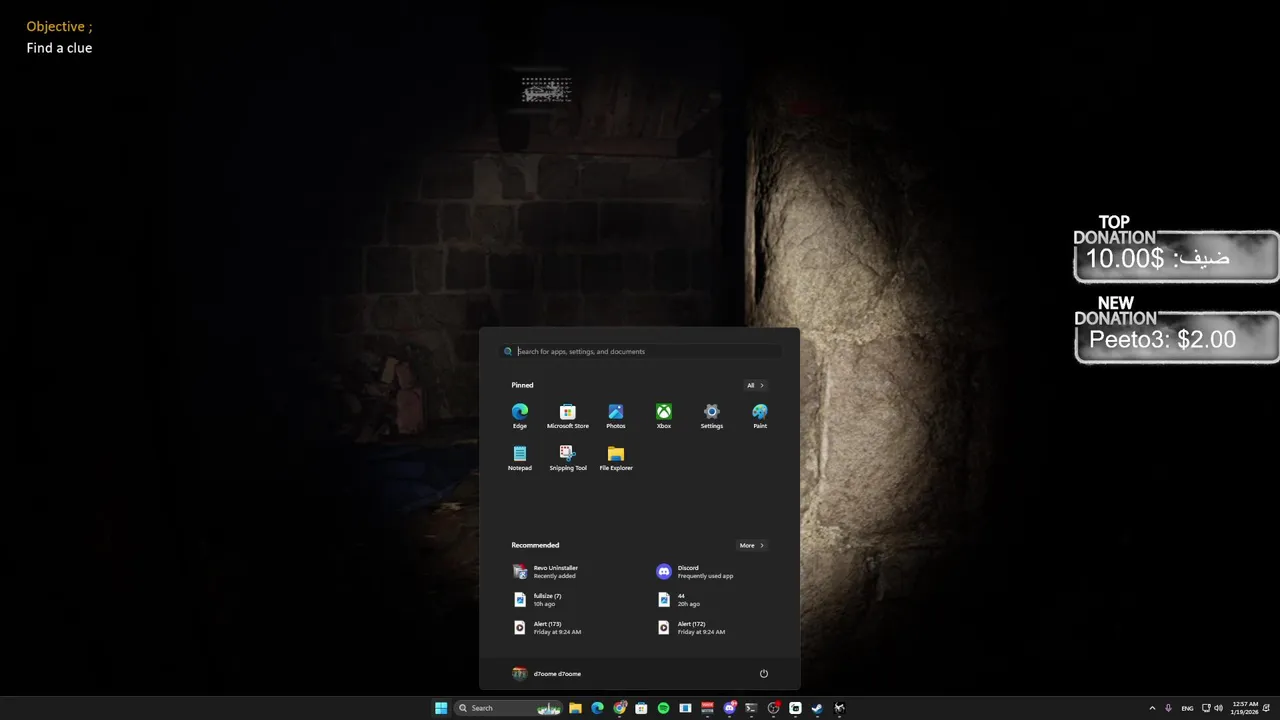Viewport: 1280px width, 720px height.
Task: Open Spotify on the taskbar
Action: point(663,708)
